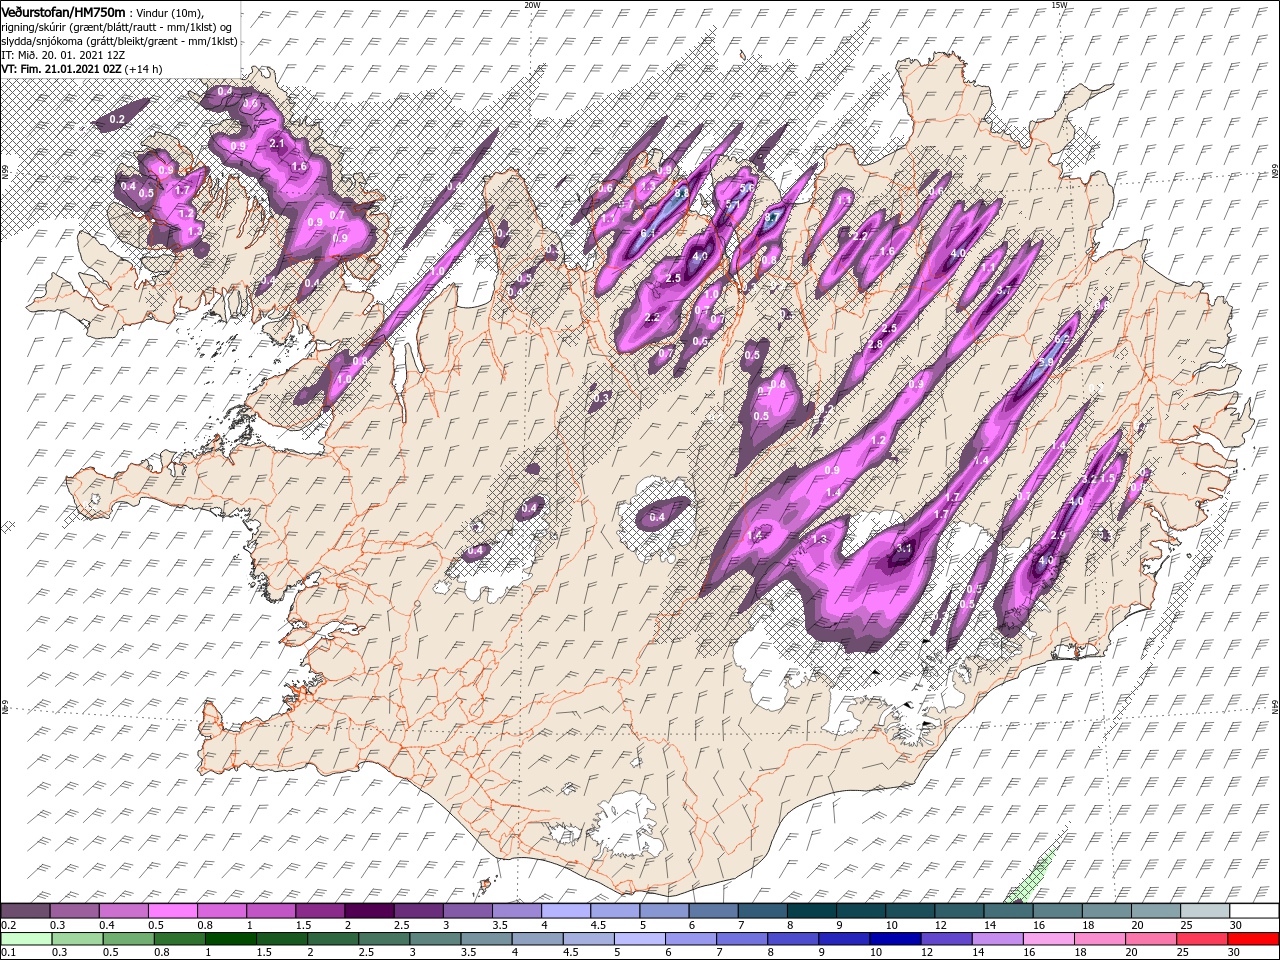Click the 3.9 precipitation value in the east
Screen dimensions: 1280x960
(x=1047, y=362)
